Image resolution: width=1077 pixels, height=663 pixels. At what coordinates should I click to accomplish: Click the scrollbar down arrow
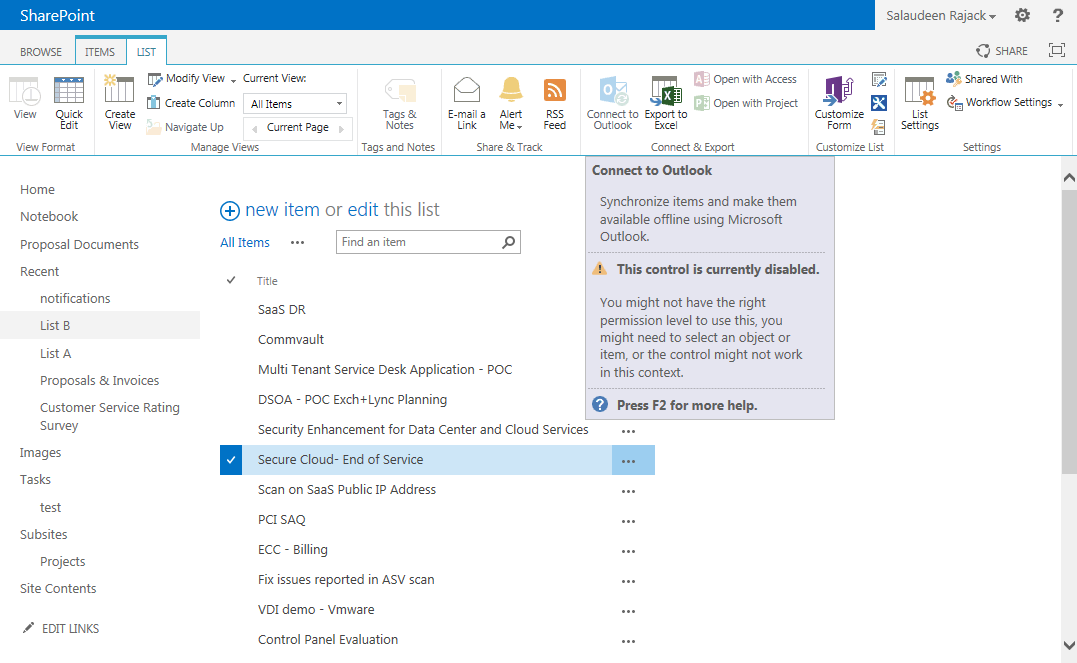(x=1069, y=645)
